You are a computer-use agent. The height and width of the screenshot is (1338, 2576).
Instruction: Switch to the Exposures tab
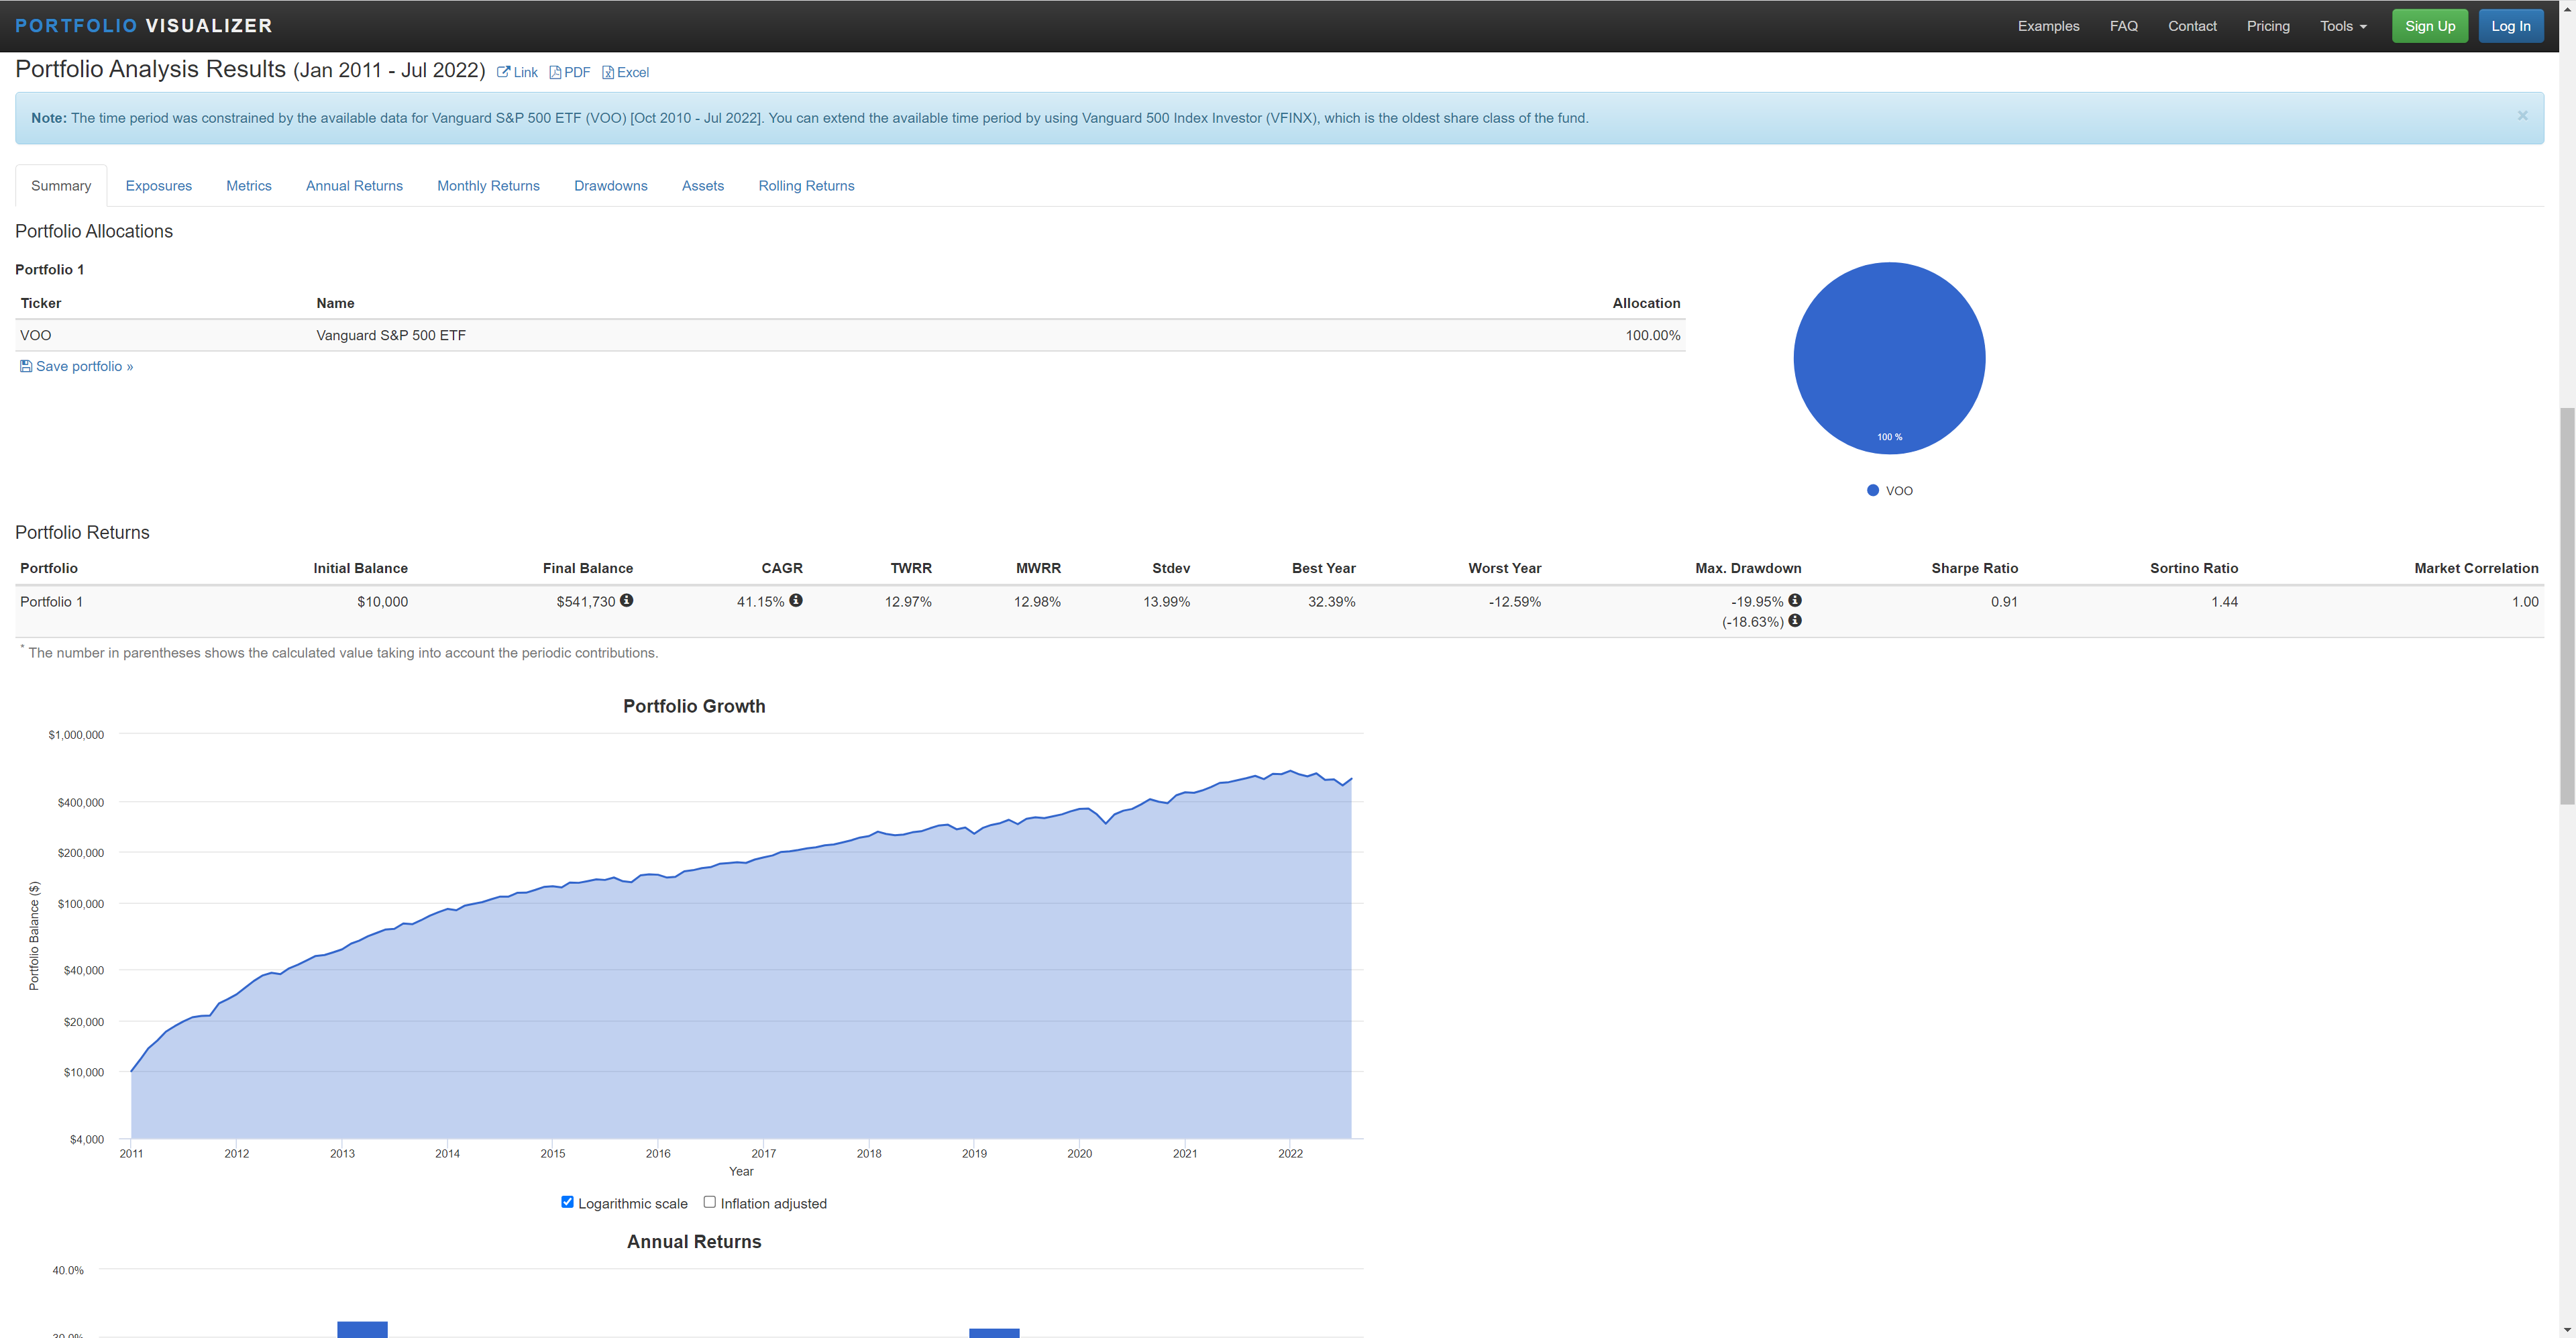coord(159,186)
